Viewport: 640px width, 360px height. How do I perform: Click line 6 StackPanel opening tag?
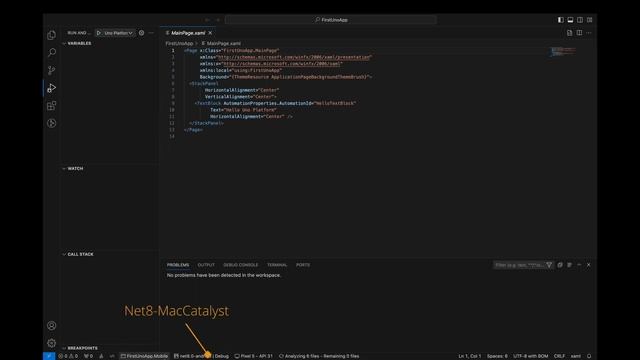(x=204, y=83)
